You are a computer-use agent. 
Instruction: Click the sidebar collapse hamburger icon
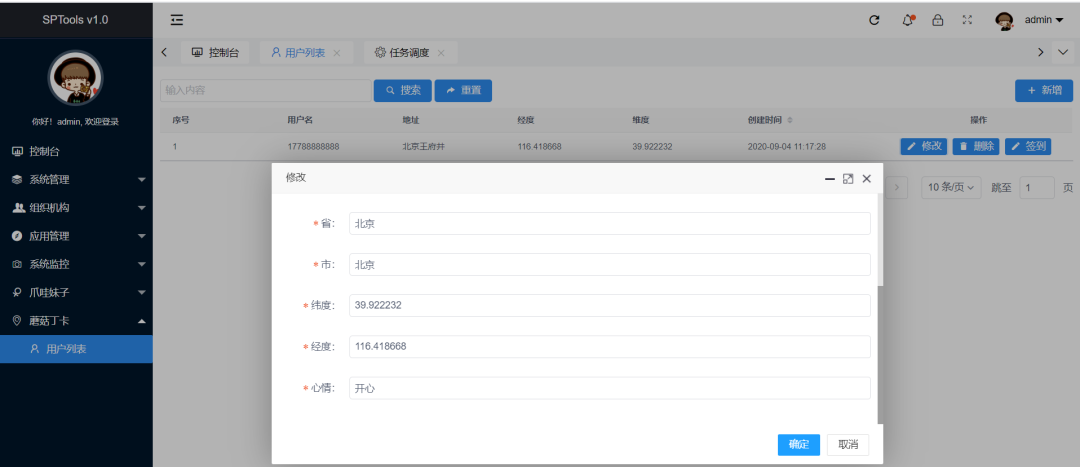click(177, 20)
